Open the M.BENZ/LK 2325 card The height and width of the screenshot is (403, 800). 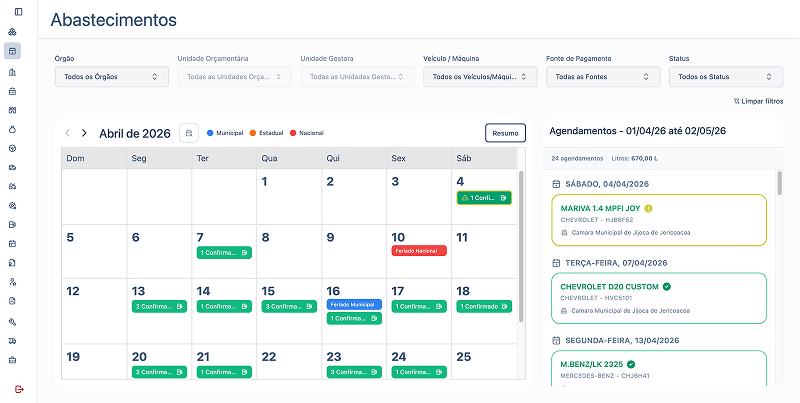[659, 367]
